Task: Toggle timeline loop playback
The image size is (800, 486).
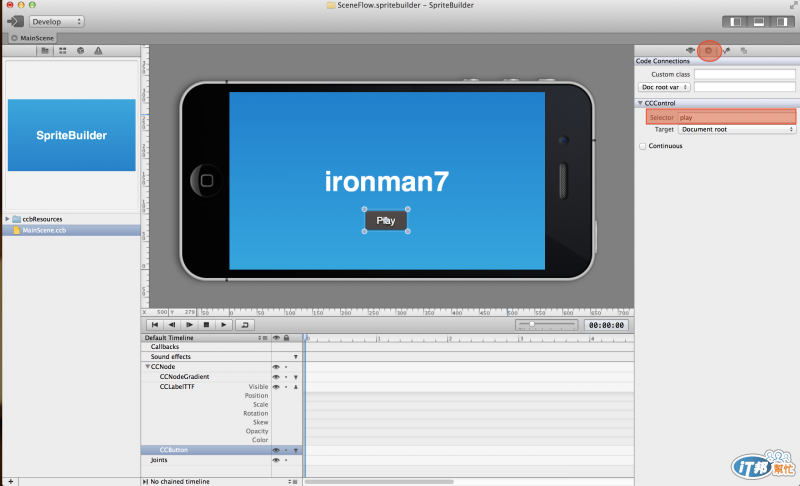Action: click(245, 325)
